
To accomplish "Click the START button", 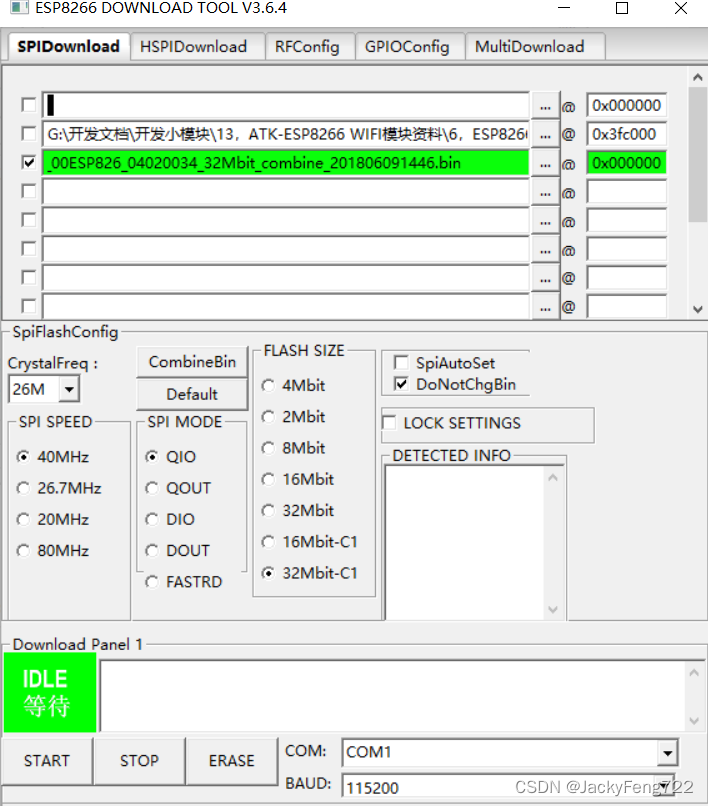I will tap(47, 761).
